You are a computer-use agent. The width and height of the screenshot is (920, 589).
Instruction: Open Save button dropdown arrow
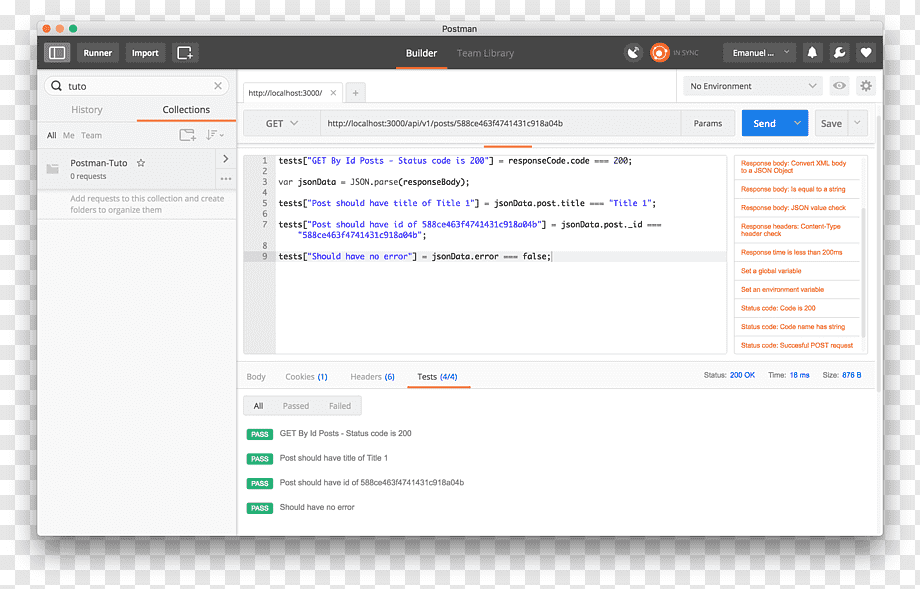click(x=857, y=123)
